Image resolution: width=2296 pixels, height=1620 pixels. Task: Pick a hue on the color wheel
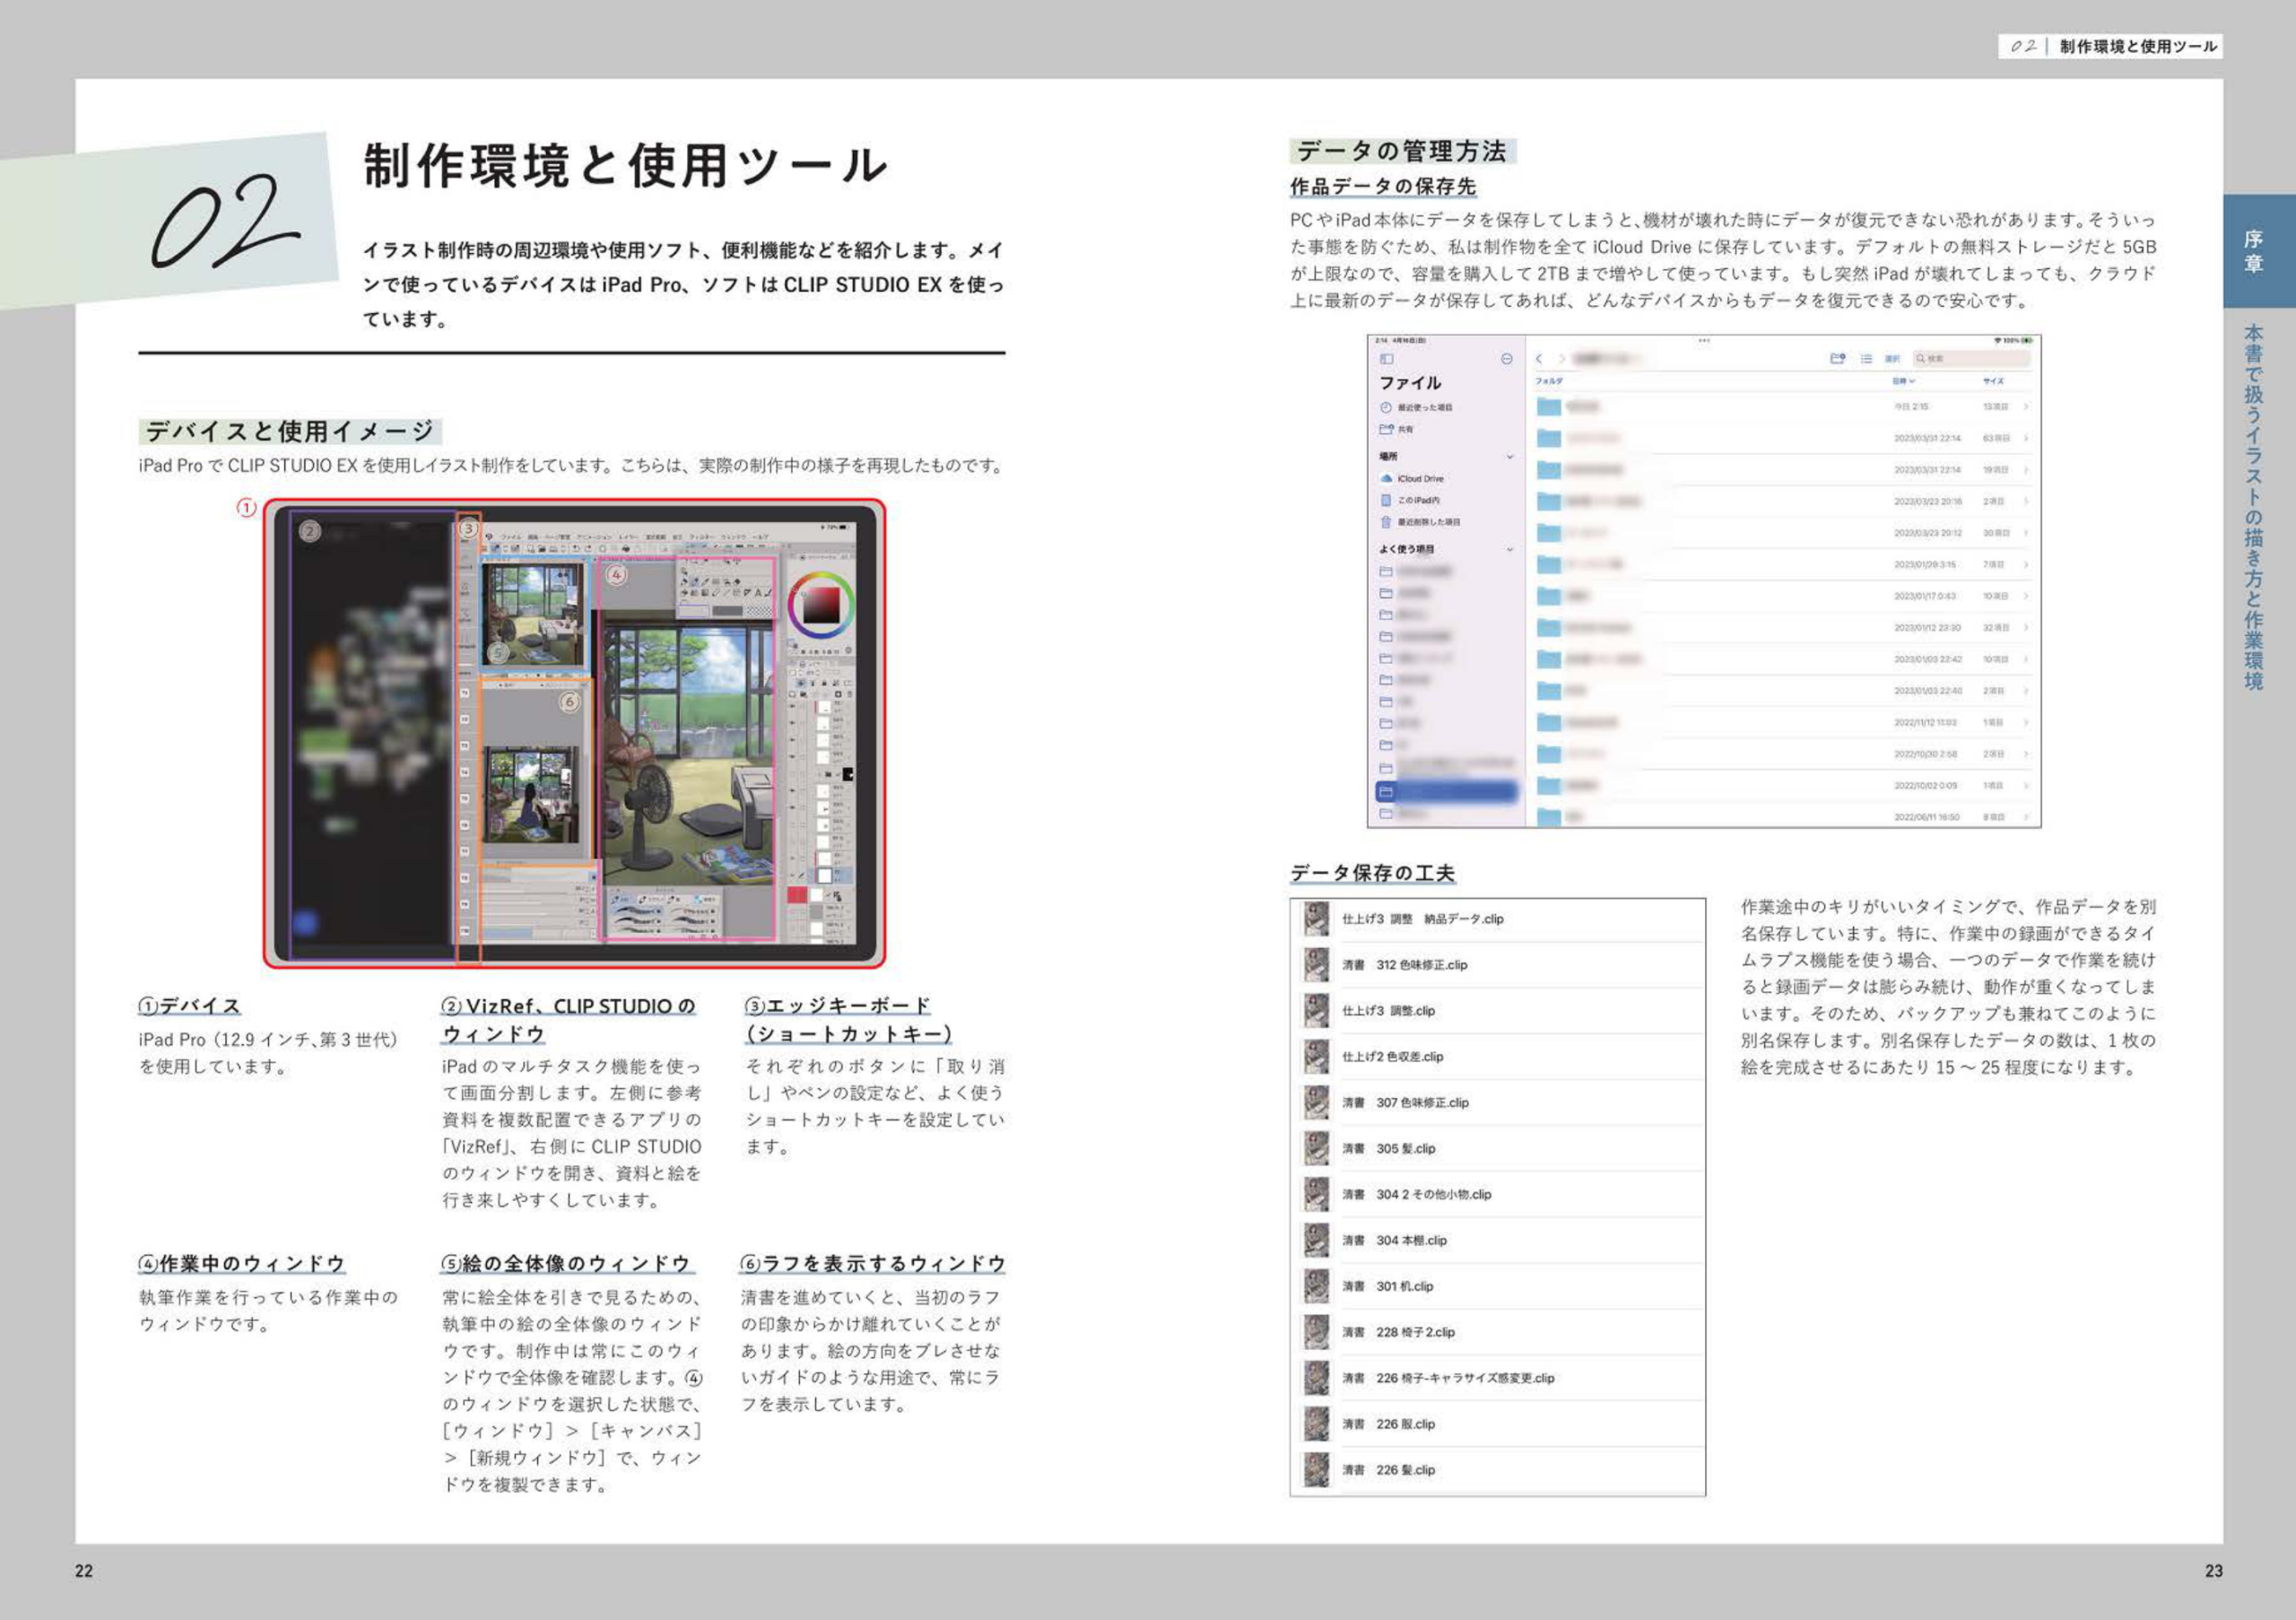tap(821, 604)
